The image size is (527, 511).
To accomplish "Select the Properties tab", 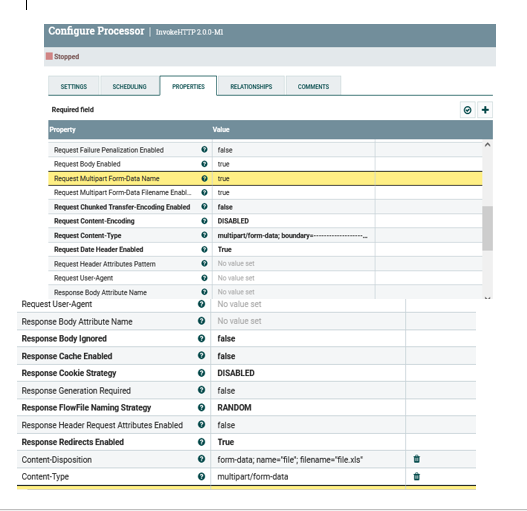I will coord(188,86).
